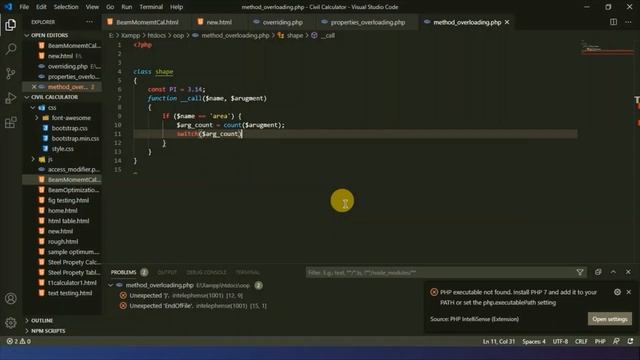640x360 pixels.
Task: Click Ln 11, Col 31 status item
Action: 499,341
